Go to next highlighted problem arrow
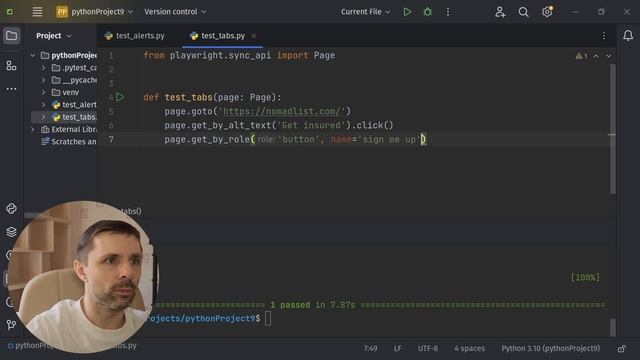Image resolution: width=640 pixels, height=360 pixels. 608,56
